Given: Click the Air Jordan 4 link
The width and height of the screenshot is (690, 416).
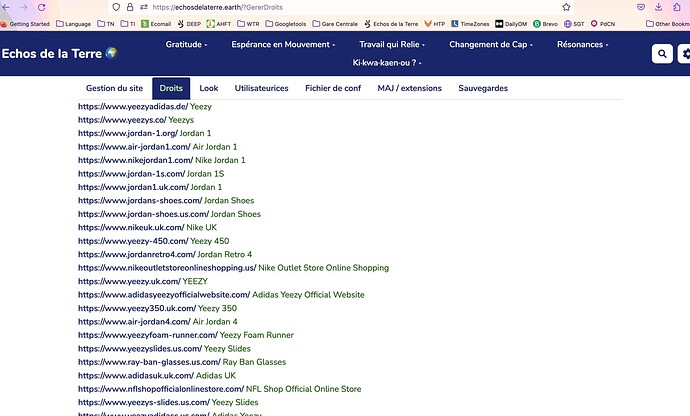Looking at the screenshot, I should tap(215, 322).
